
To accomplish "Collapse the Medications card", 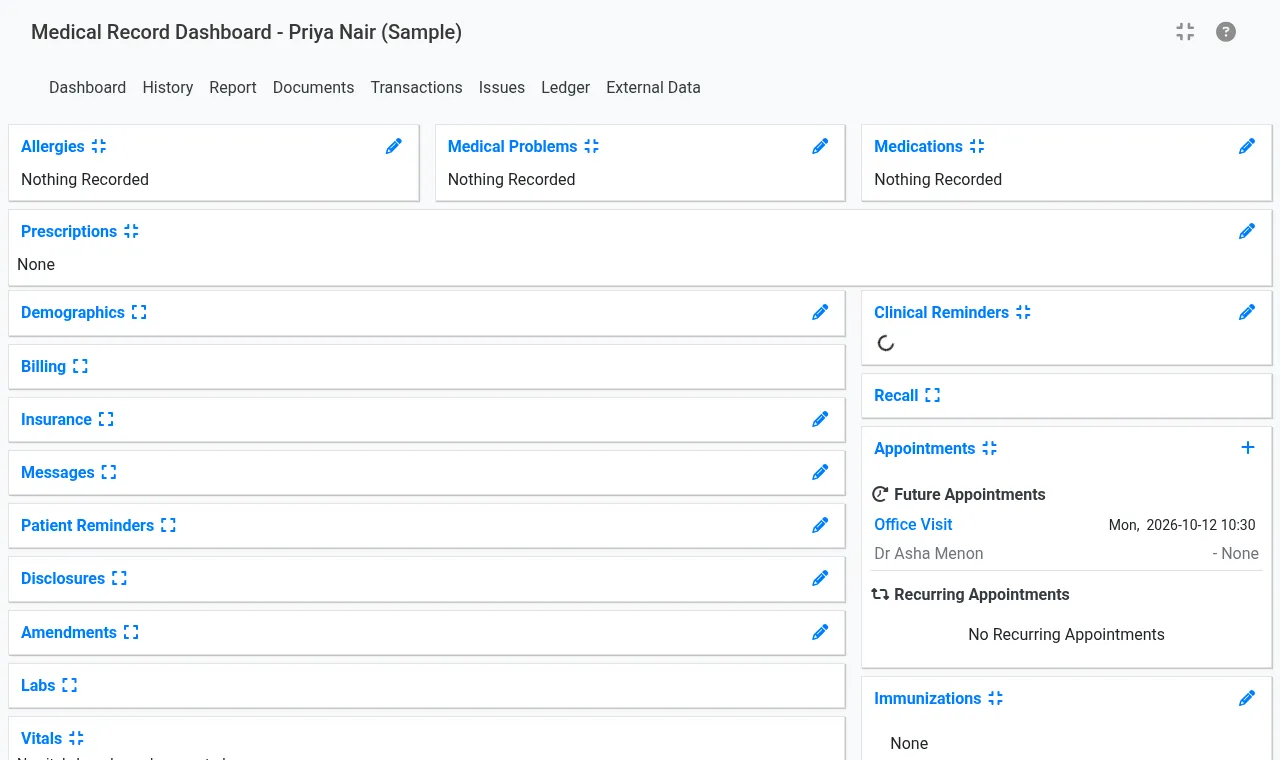I will click(x=977, y=146).
